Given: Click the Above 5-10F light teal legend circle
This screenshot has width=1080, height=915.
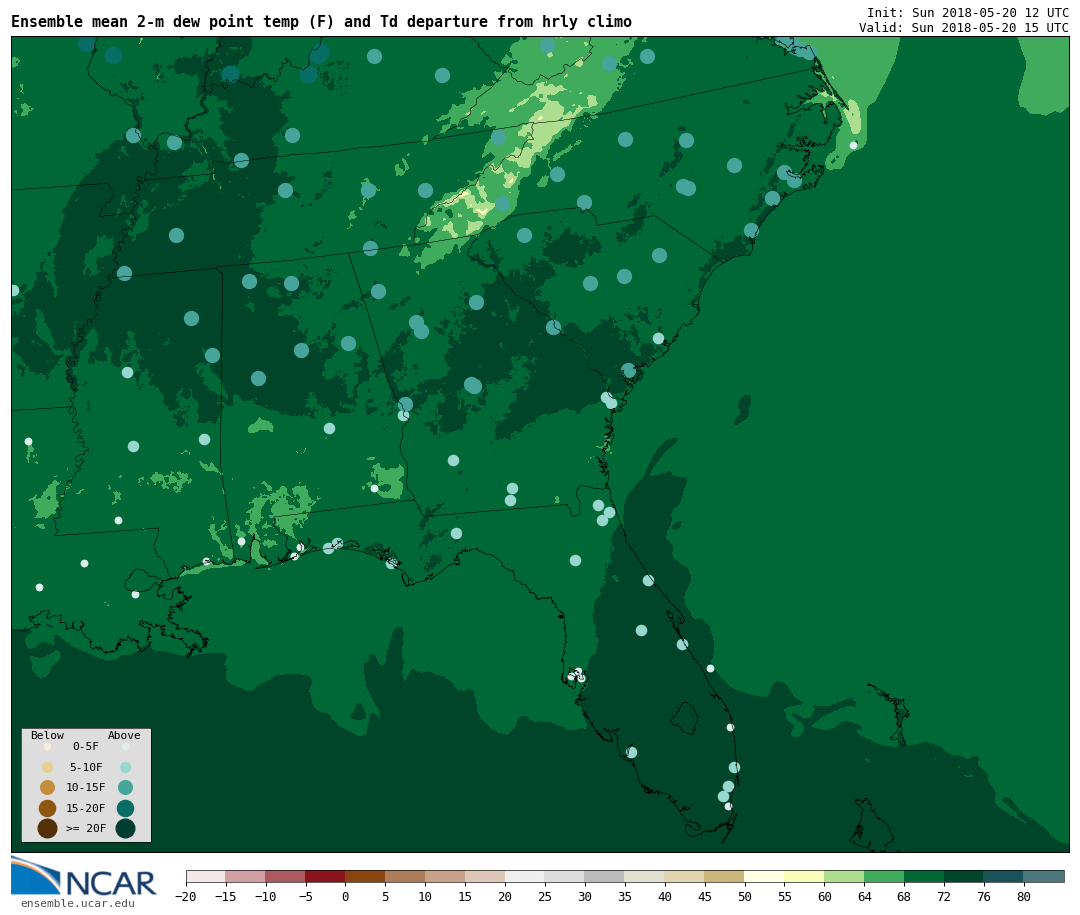Looking at the screenshot, I should pyautogui.click(x=125, y=768).
